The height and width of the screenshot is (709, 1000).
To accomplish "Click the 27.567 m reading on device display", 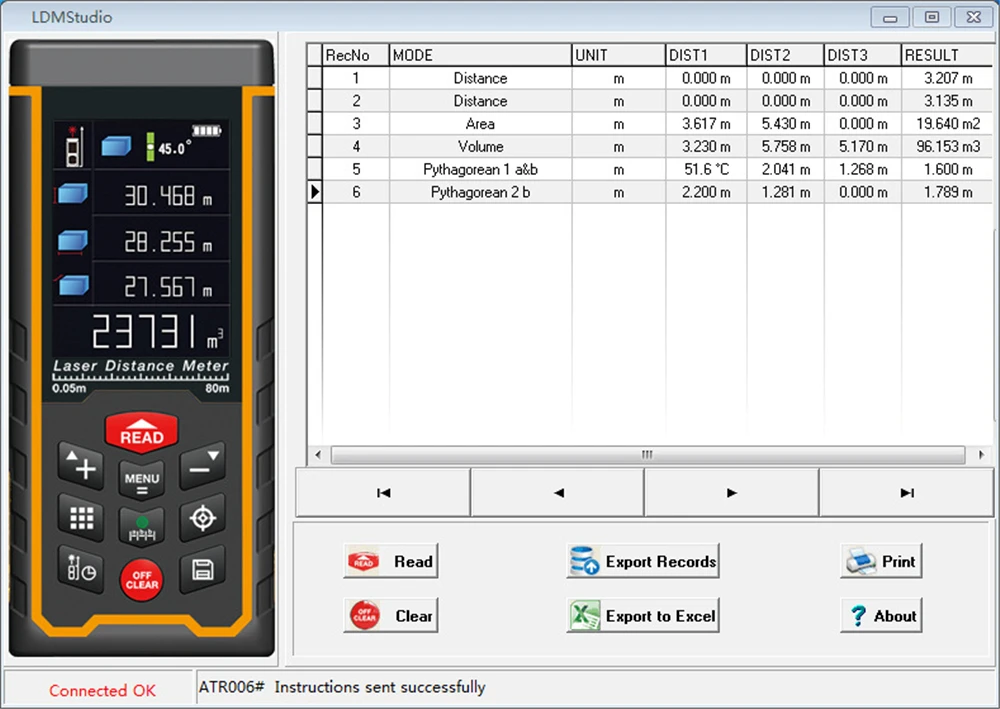I will [168, 287].
